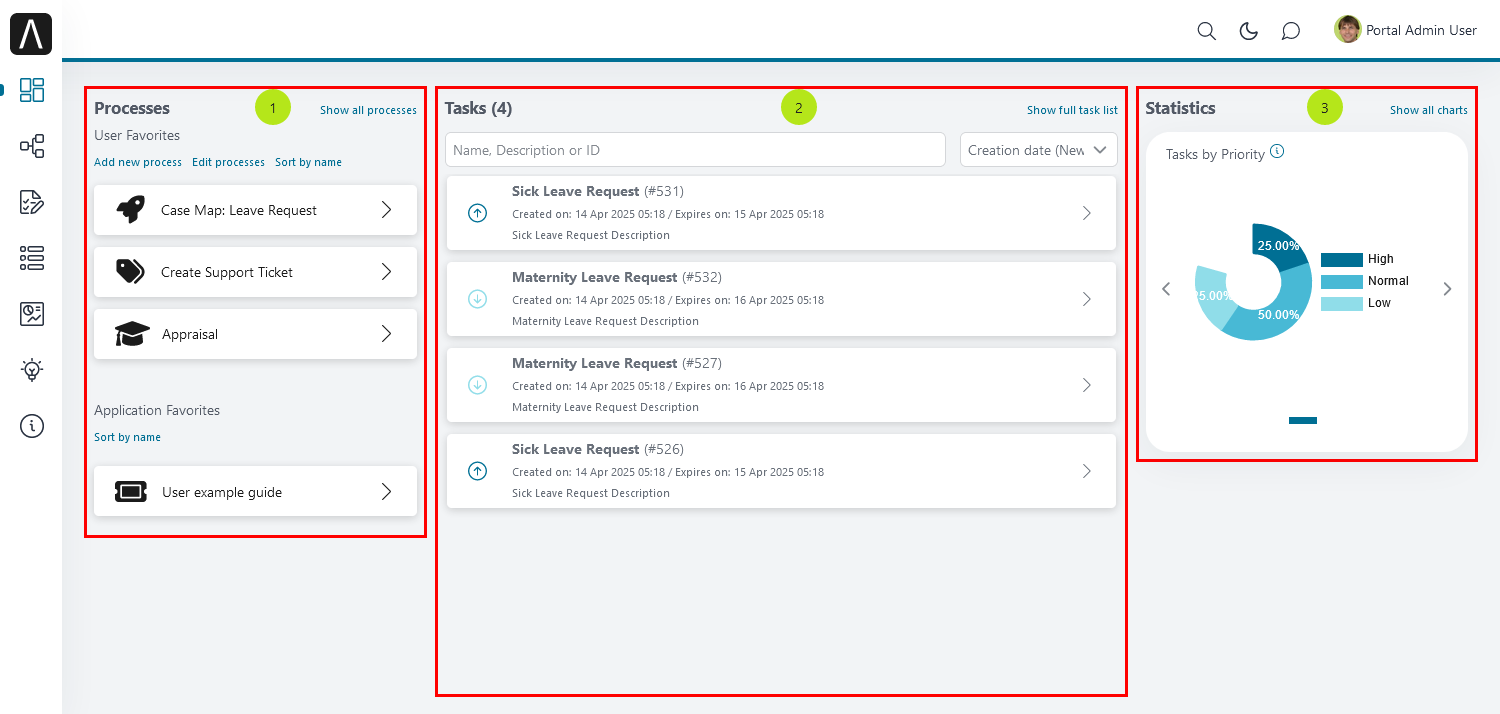
Task: Toggle the Normal legend swatch
Action: click(1342, 281)
